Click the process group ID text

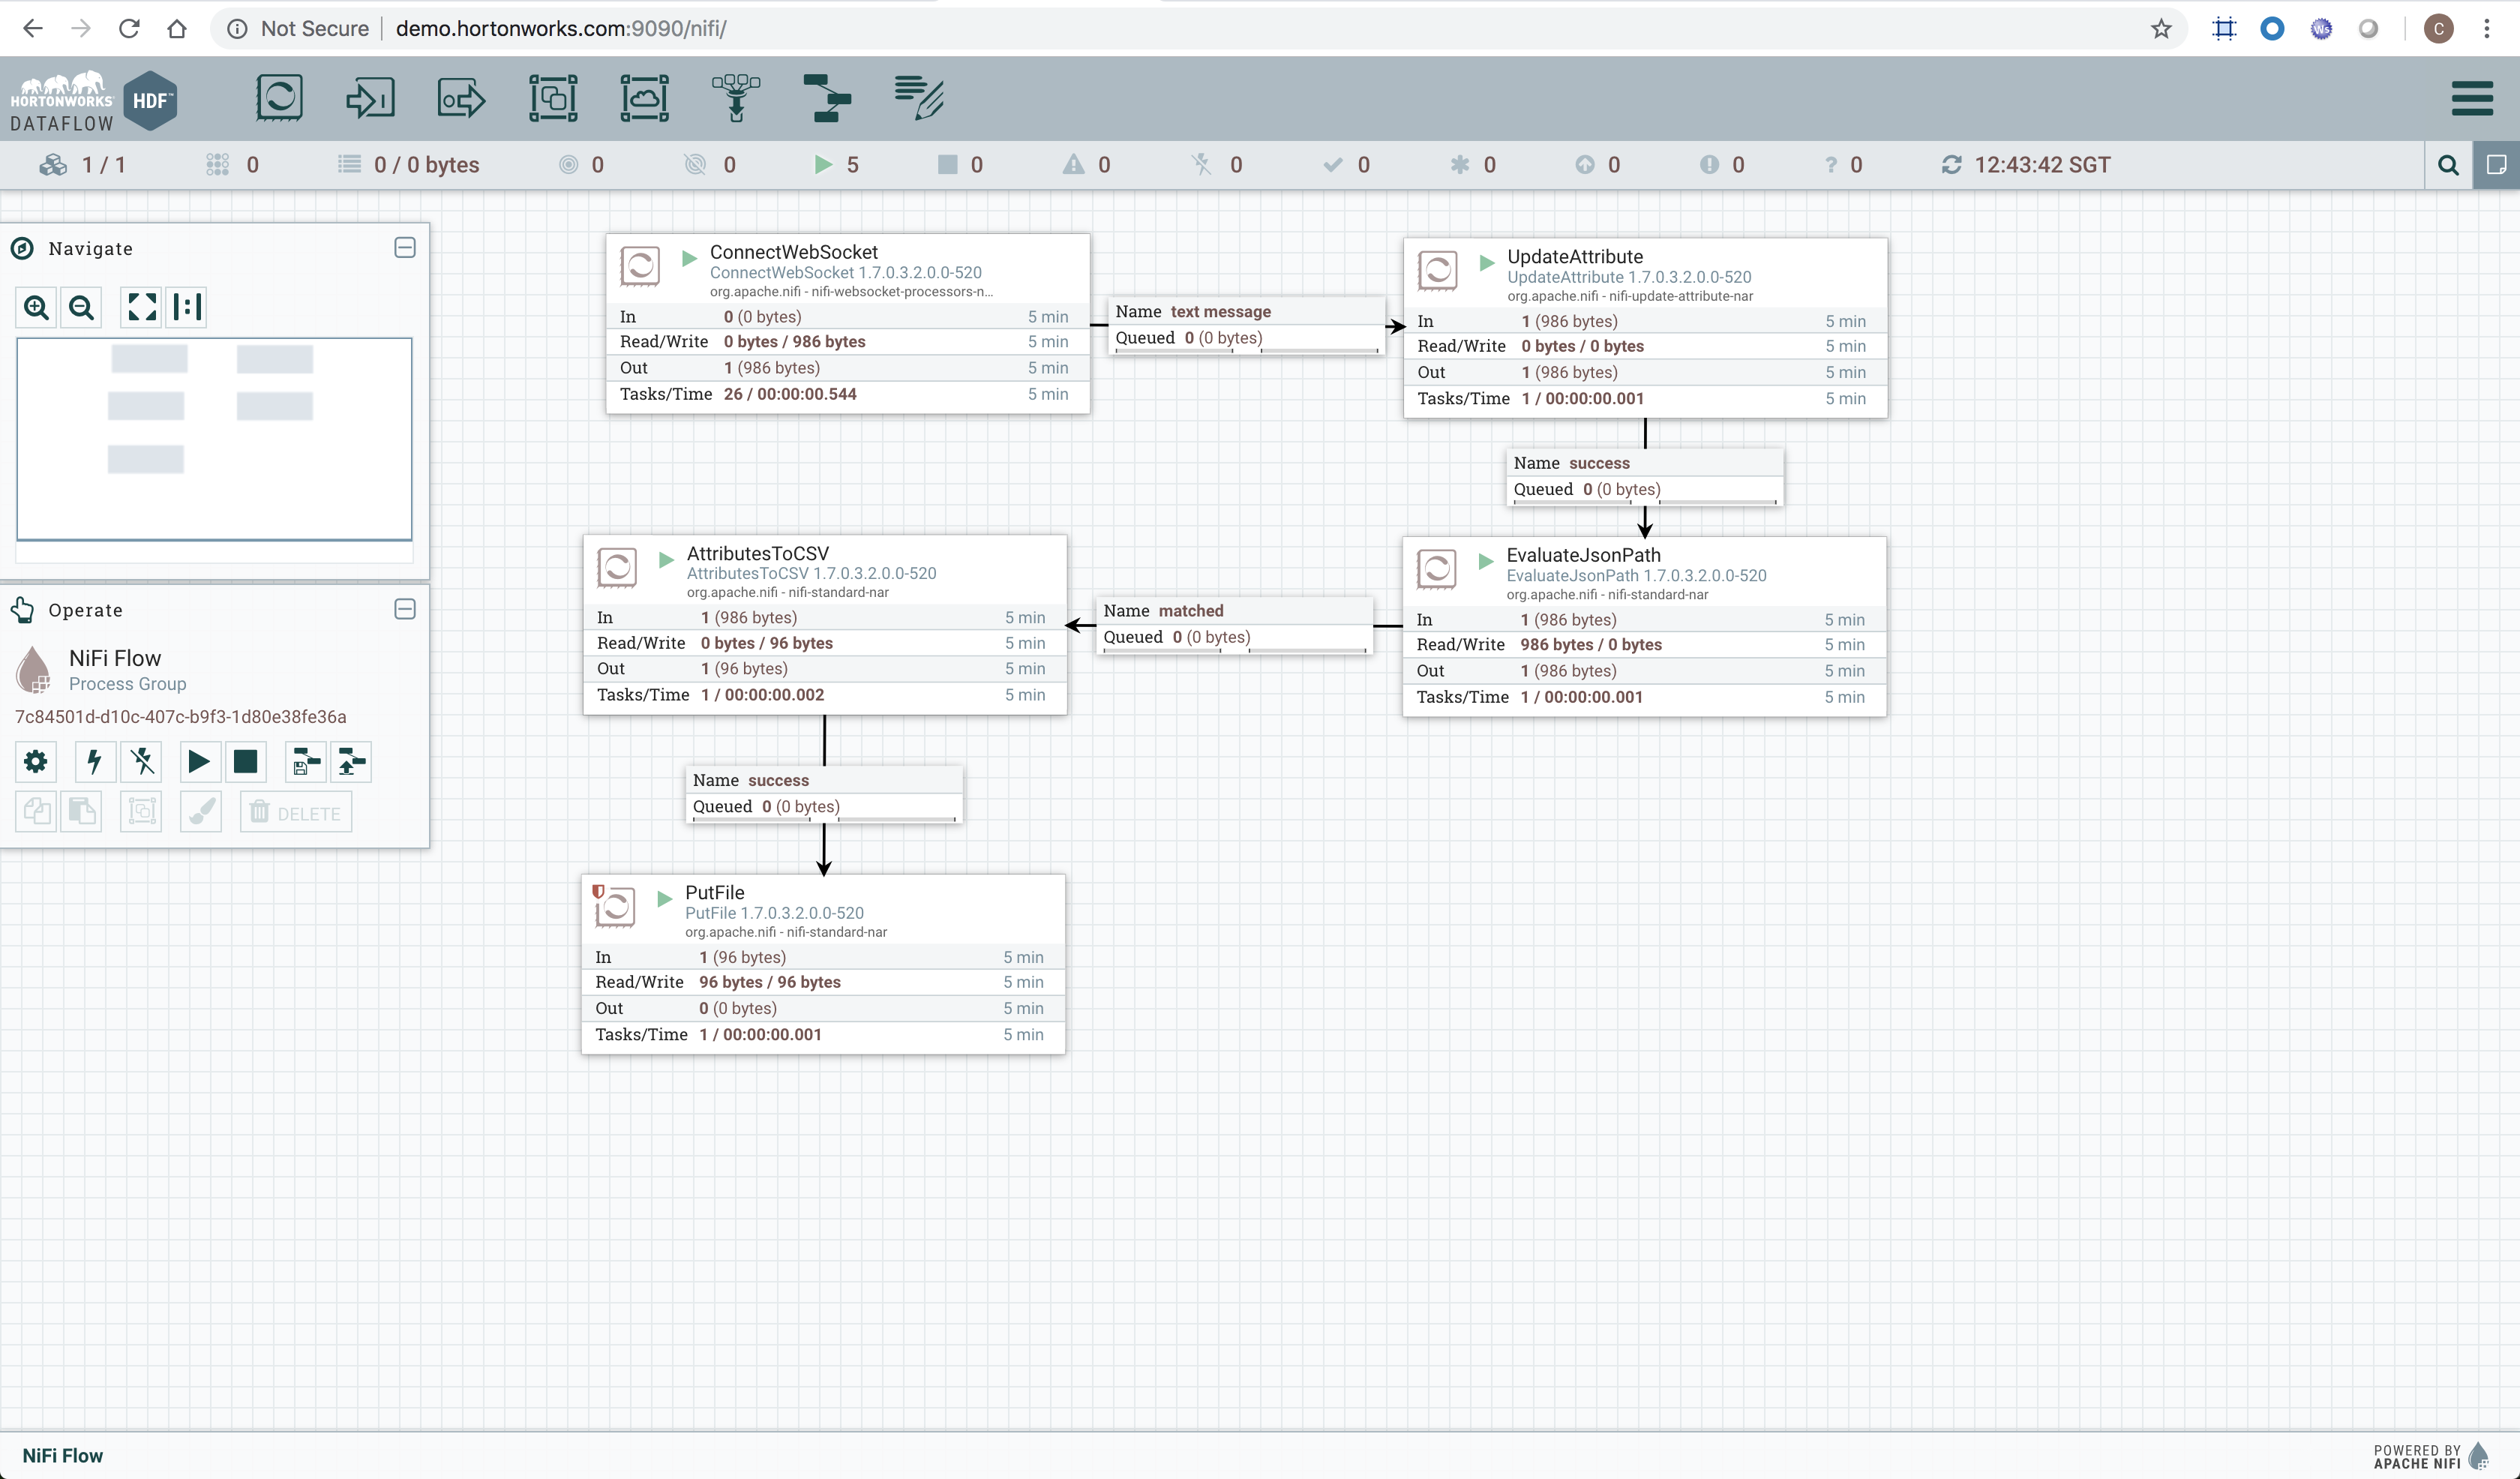180,717
